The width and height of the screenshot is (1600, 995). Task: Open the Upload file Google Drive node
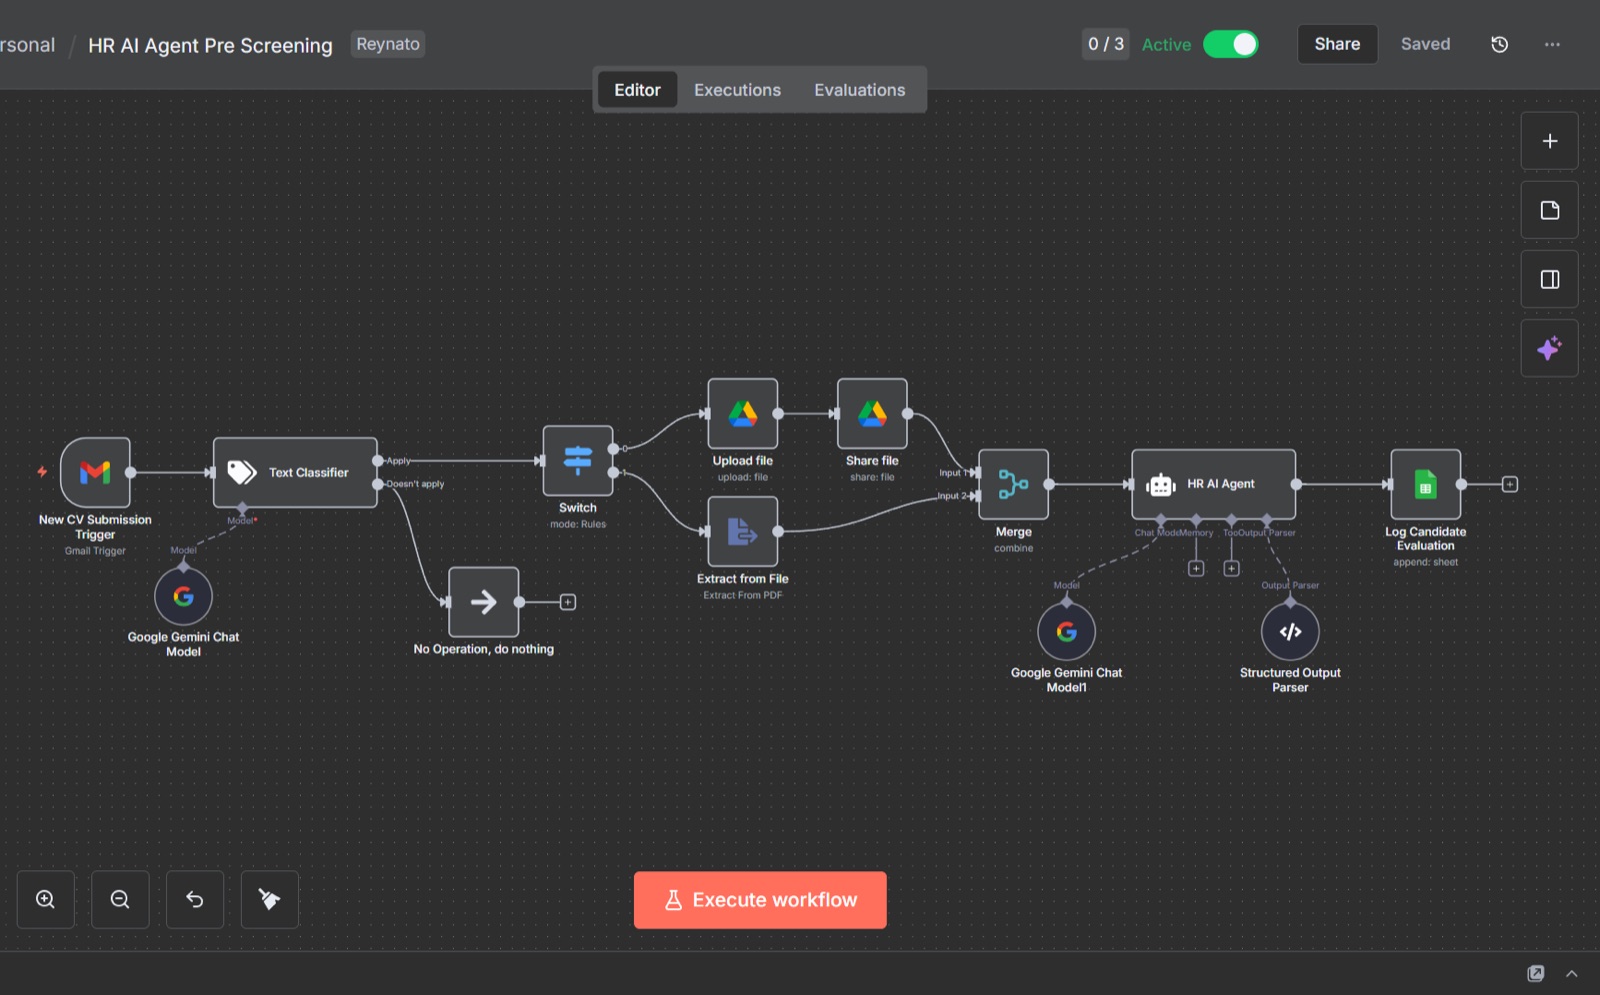tap(743, 413)
